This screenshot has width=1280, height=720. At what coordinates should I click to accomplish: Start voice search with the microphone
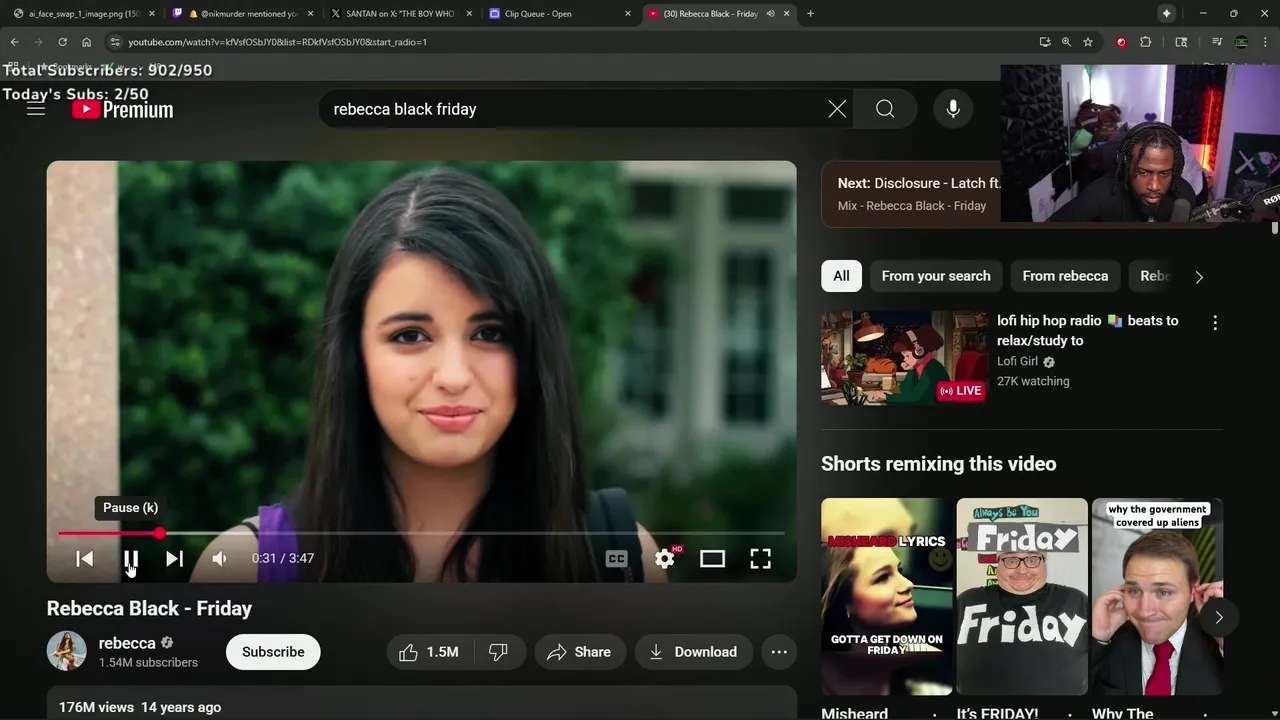point(953,109)
